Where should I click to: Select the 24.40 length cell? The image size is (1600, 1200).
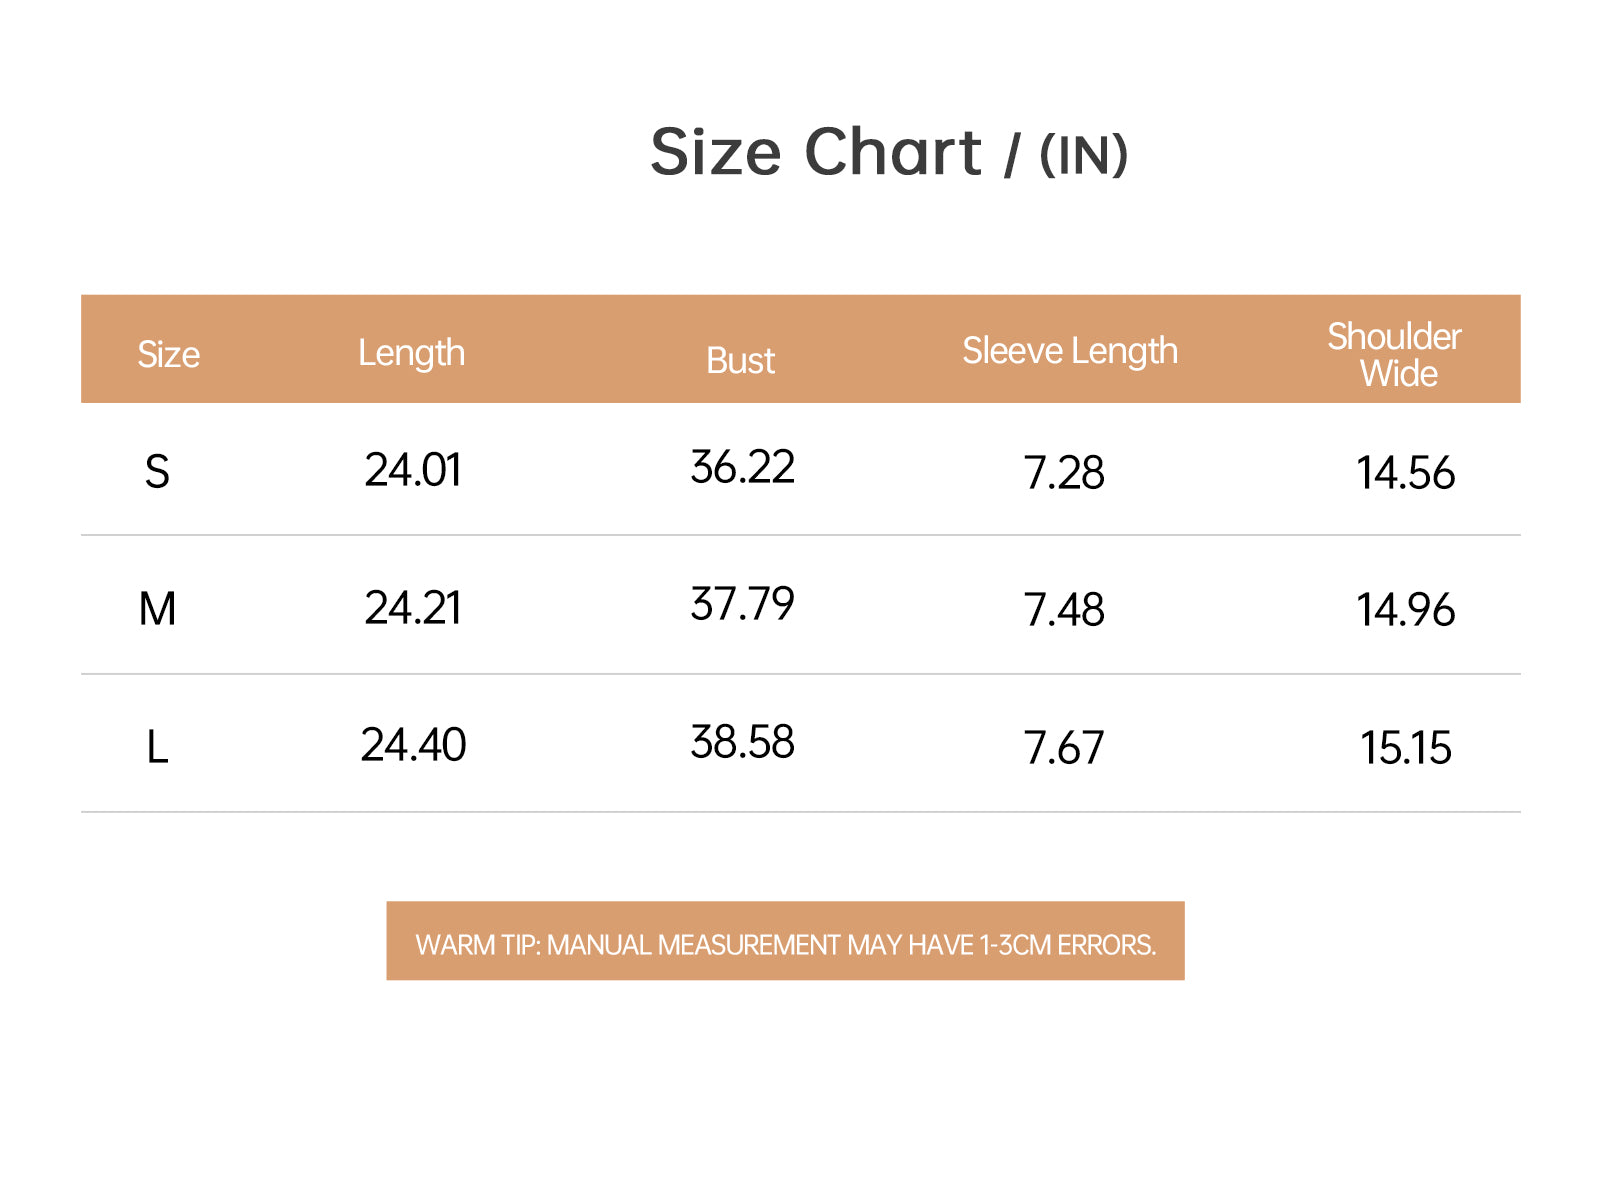tap(413, 745)
